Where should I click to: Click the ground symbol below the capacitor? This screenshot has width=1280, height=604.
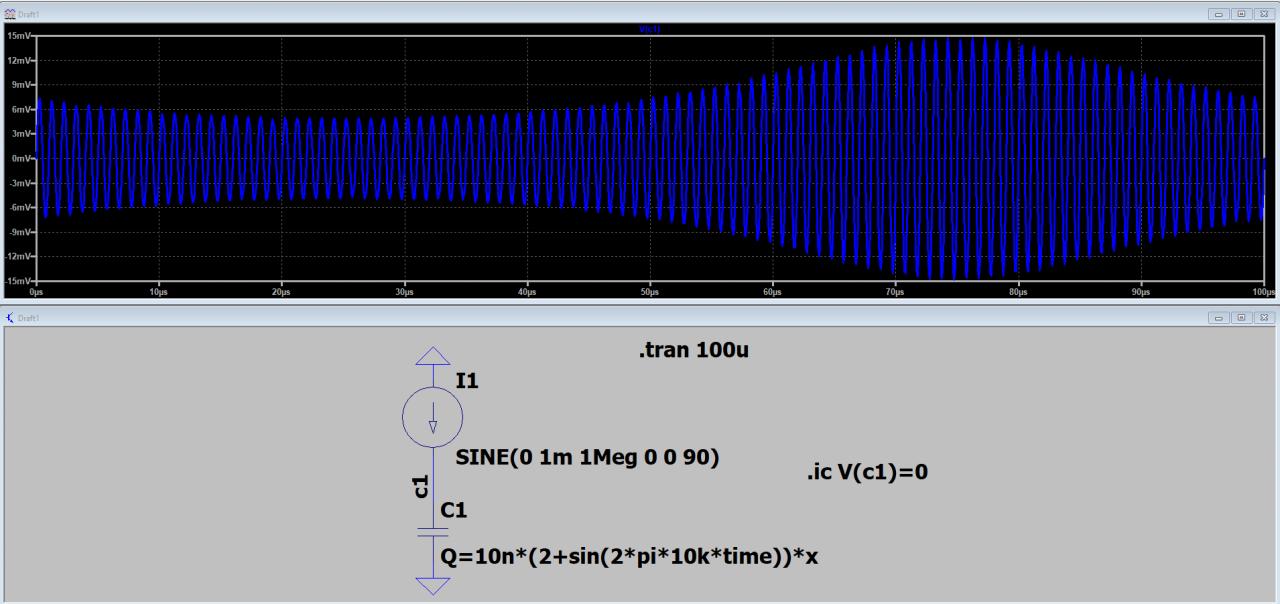433,585
